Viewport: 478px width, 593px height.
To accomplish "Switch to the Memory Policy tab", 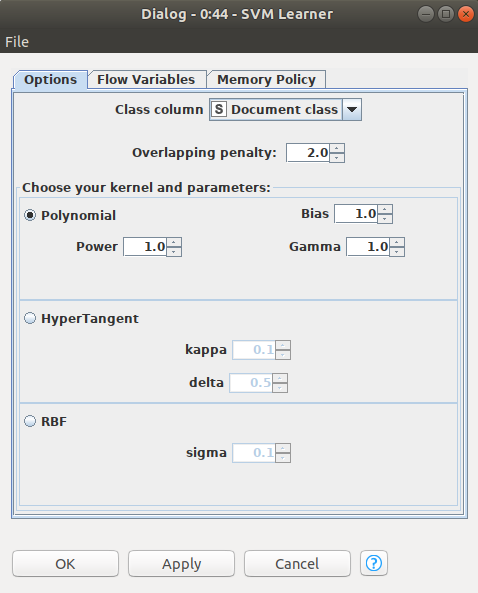I will [x=266, y=79].
